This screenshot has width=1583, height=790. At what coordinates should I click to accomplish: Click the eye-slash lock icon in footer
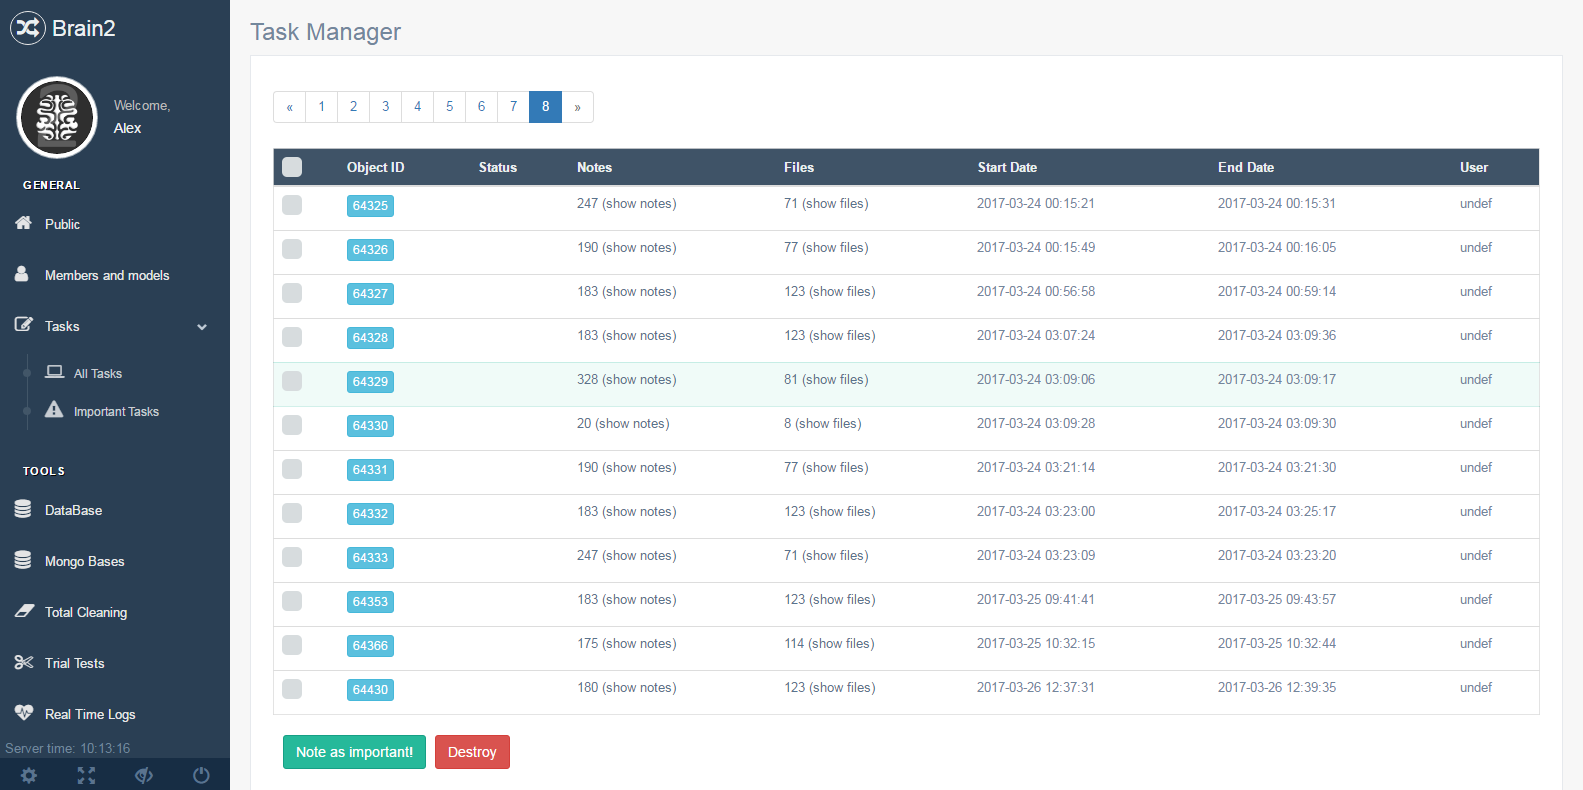point(144,775)
